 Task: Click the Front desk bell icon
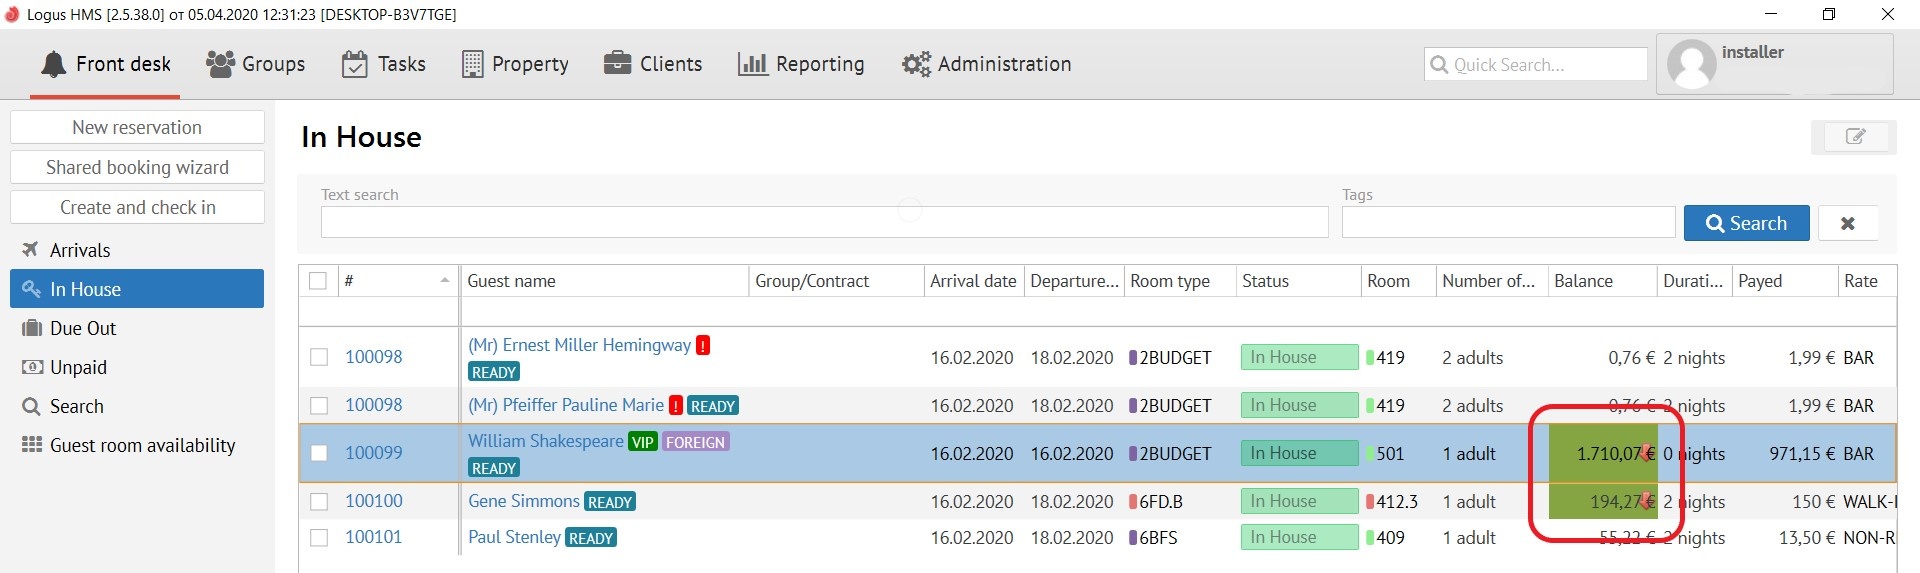coord(53,64)
